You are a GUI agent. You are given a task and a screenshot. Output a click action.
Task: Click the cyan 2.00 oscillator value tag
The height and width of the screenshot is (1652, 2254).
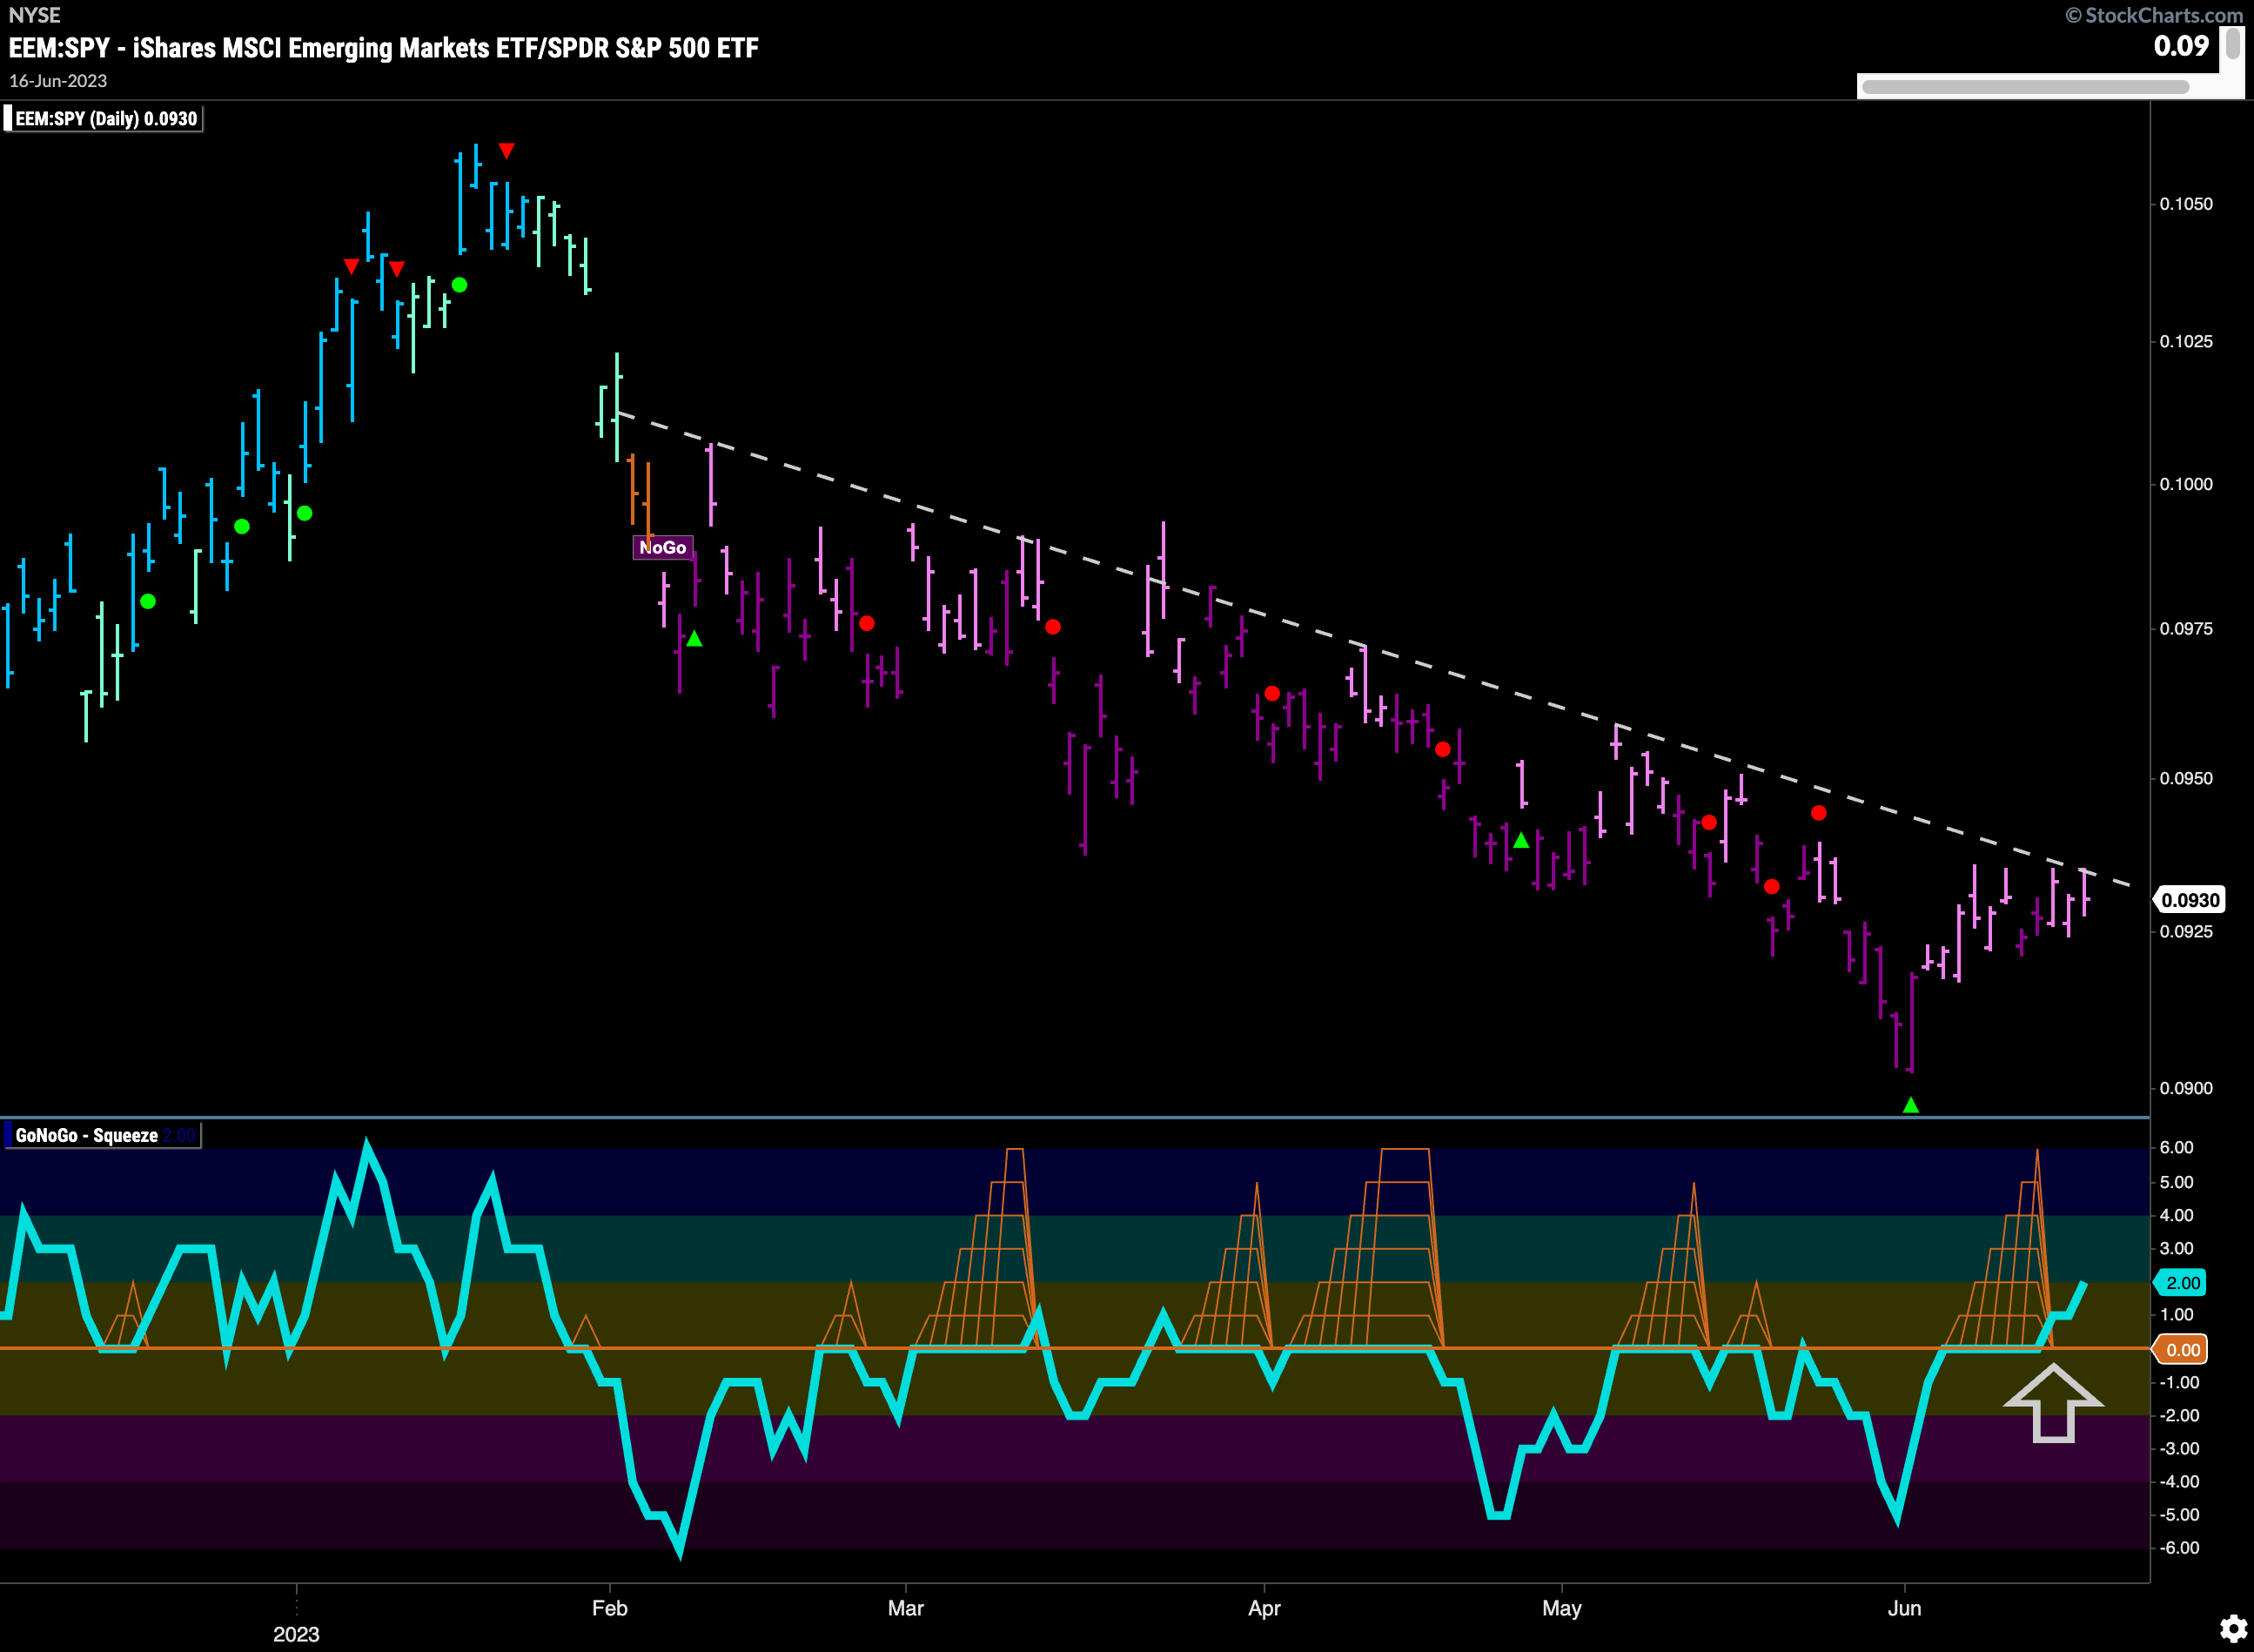[x=2181, y=1282]
